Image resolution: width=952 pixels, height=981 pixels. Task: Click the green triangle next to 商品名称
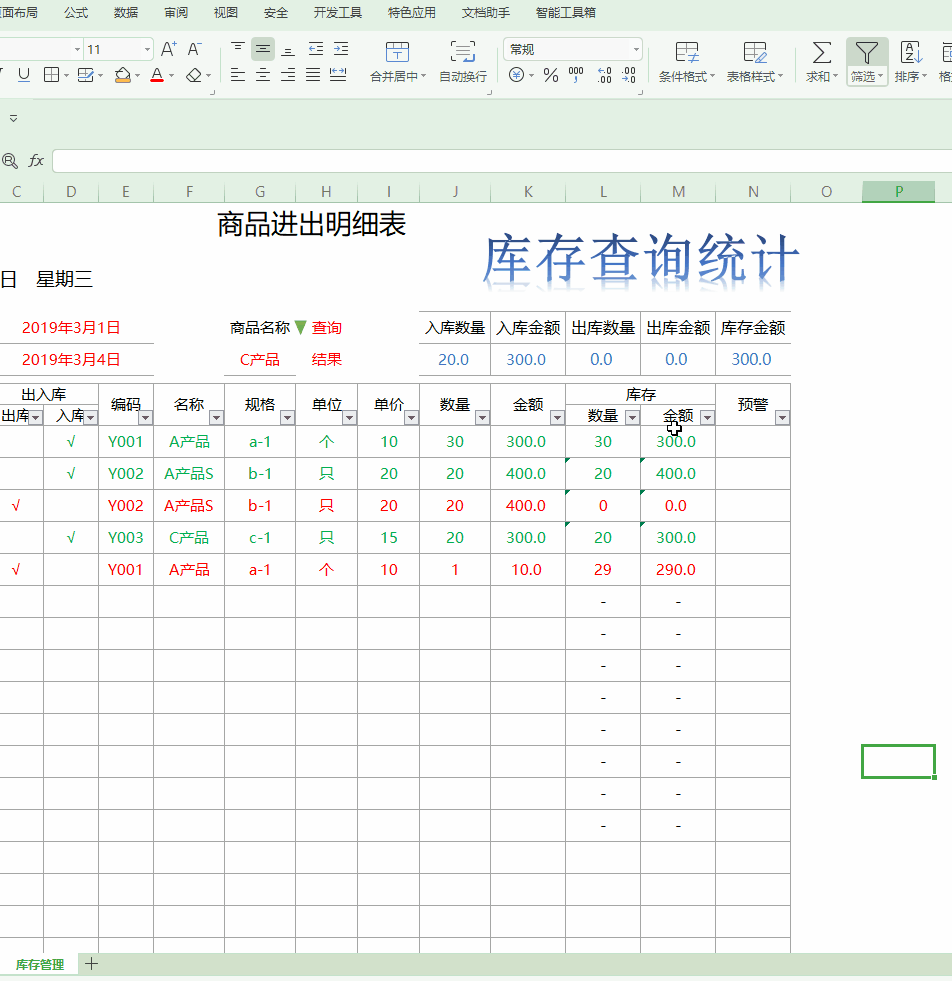pos(300,327)
